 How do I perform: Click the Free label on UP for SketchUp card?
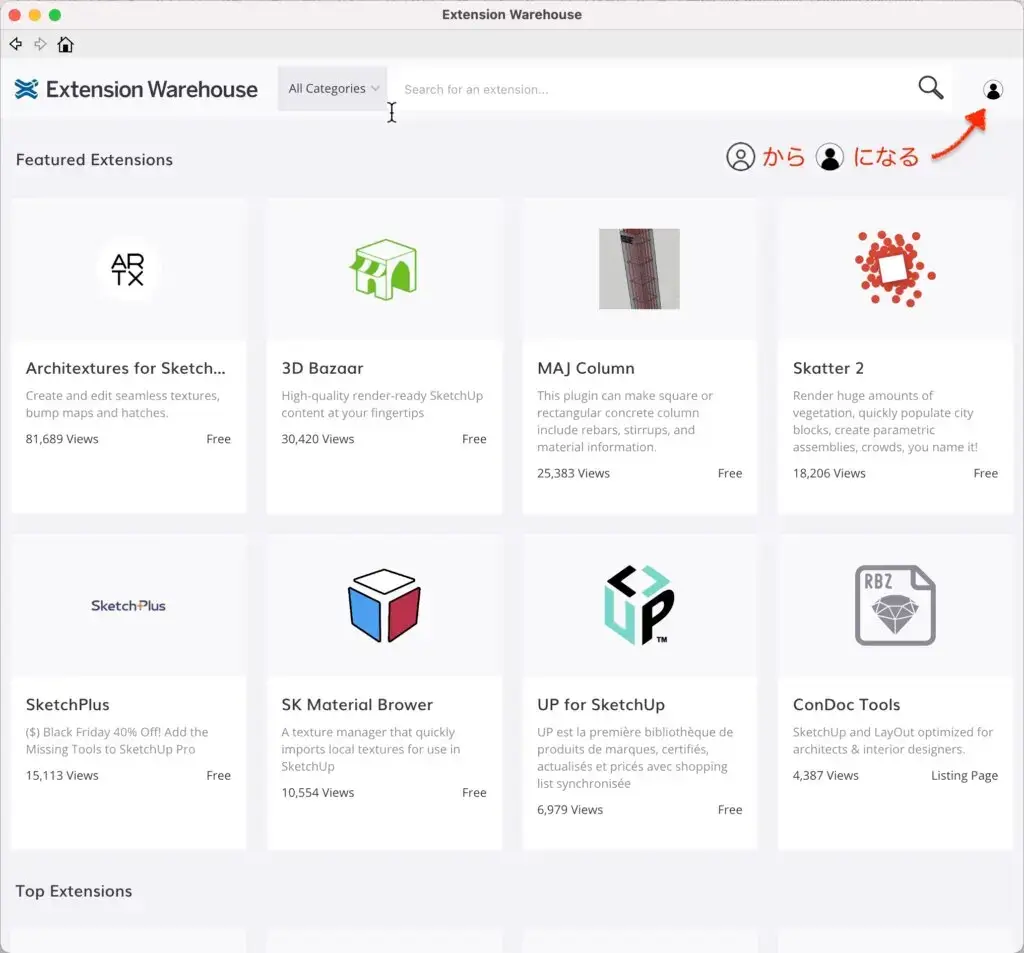point(729,809)
